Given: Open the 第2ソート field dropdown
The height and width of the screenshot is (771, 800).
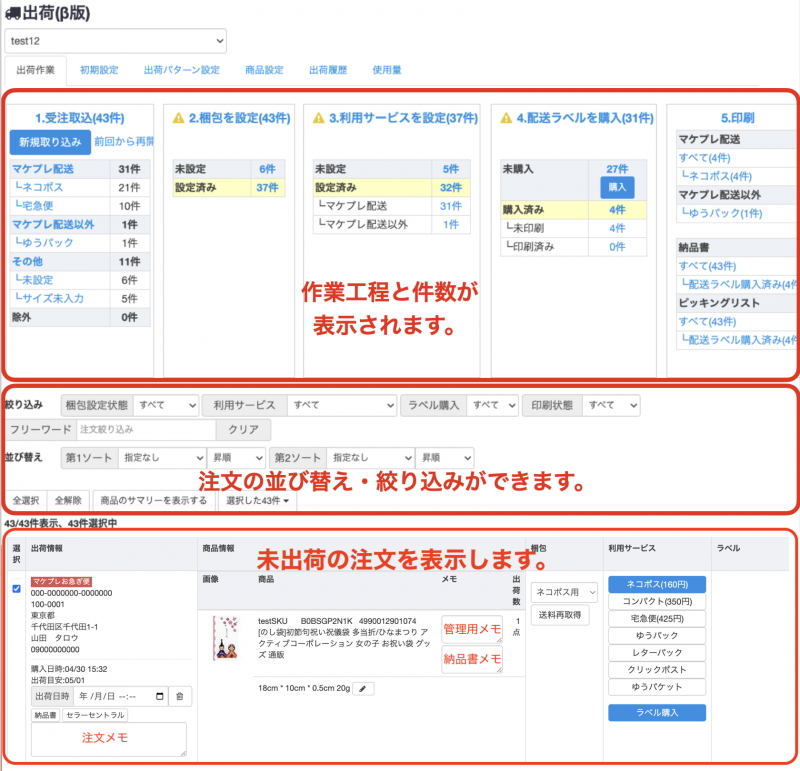Looking at the screenshot, I should 370,458.
